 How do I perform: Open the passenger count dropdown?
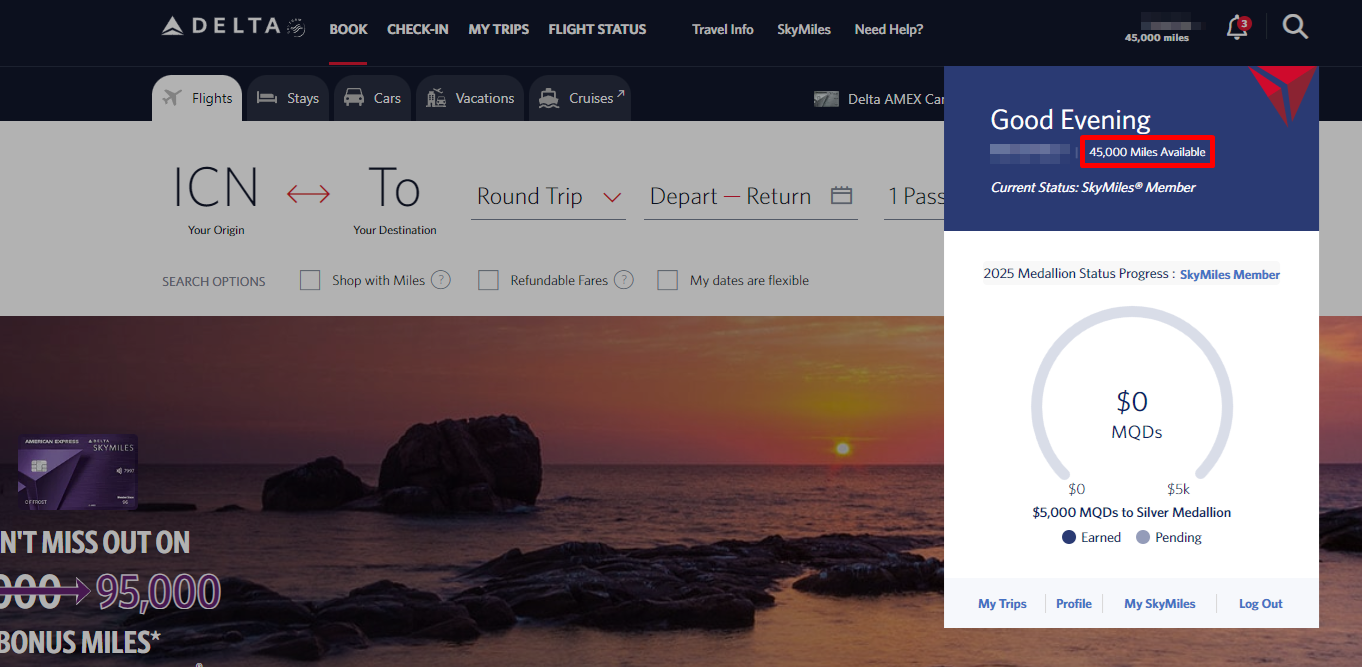tap(915, 196)
